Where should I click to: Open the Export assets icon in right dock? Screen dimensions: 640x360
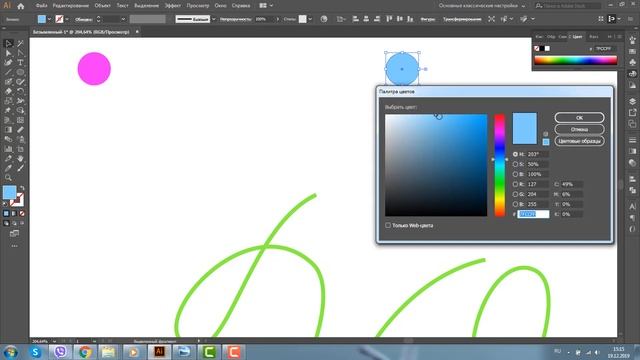tap(632, 112)
